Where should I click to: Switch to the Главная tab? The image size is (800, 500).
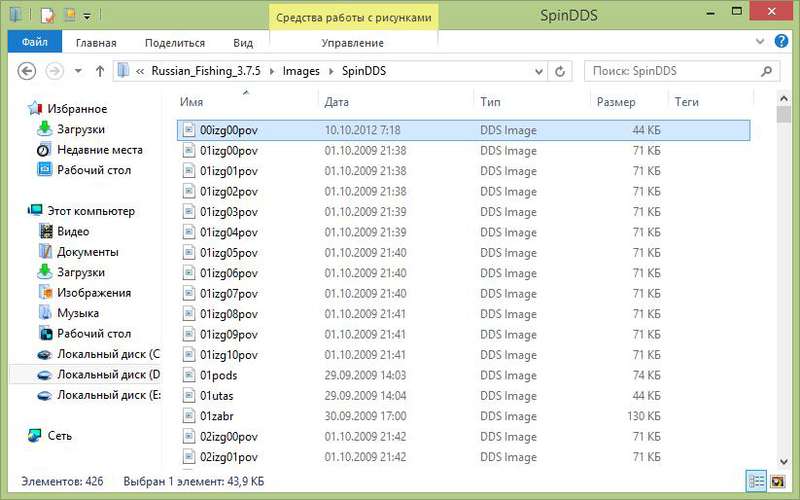[96, 43]
